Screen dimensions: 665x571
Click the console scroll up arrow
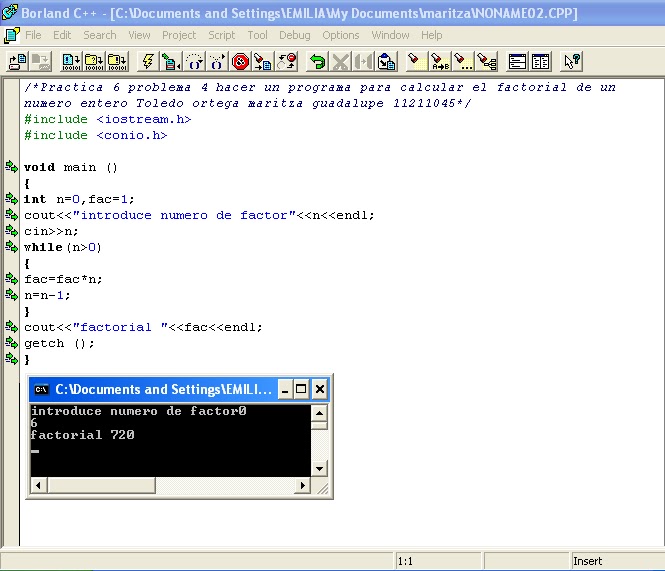click(x=319, y=413)
